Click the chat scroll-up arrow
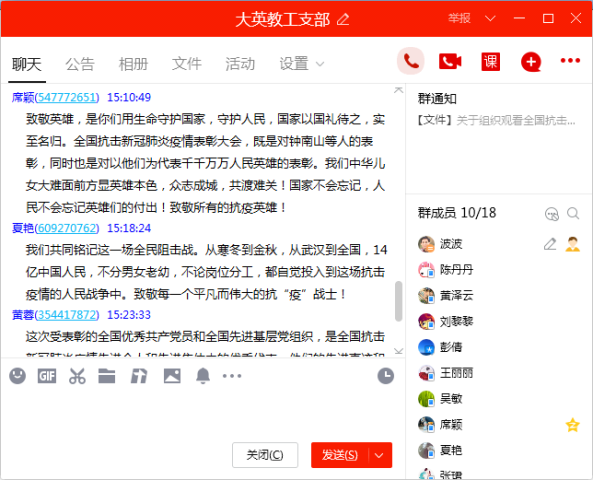Image resolution: width=593 pixels, height=480 pixels. (398, 90)
